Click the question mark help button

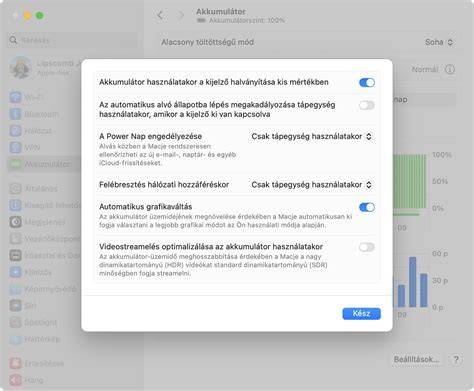point(456,359)
